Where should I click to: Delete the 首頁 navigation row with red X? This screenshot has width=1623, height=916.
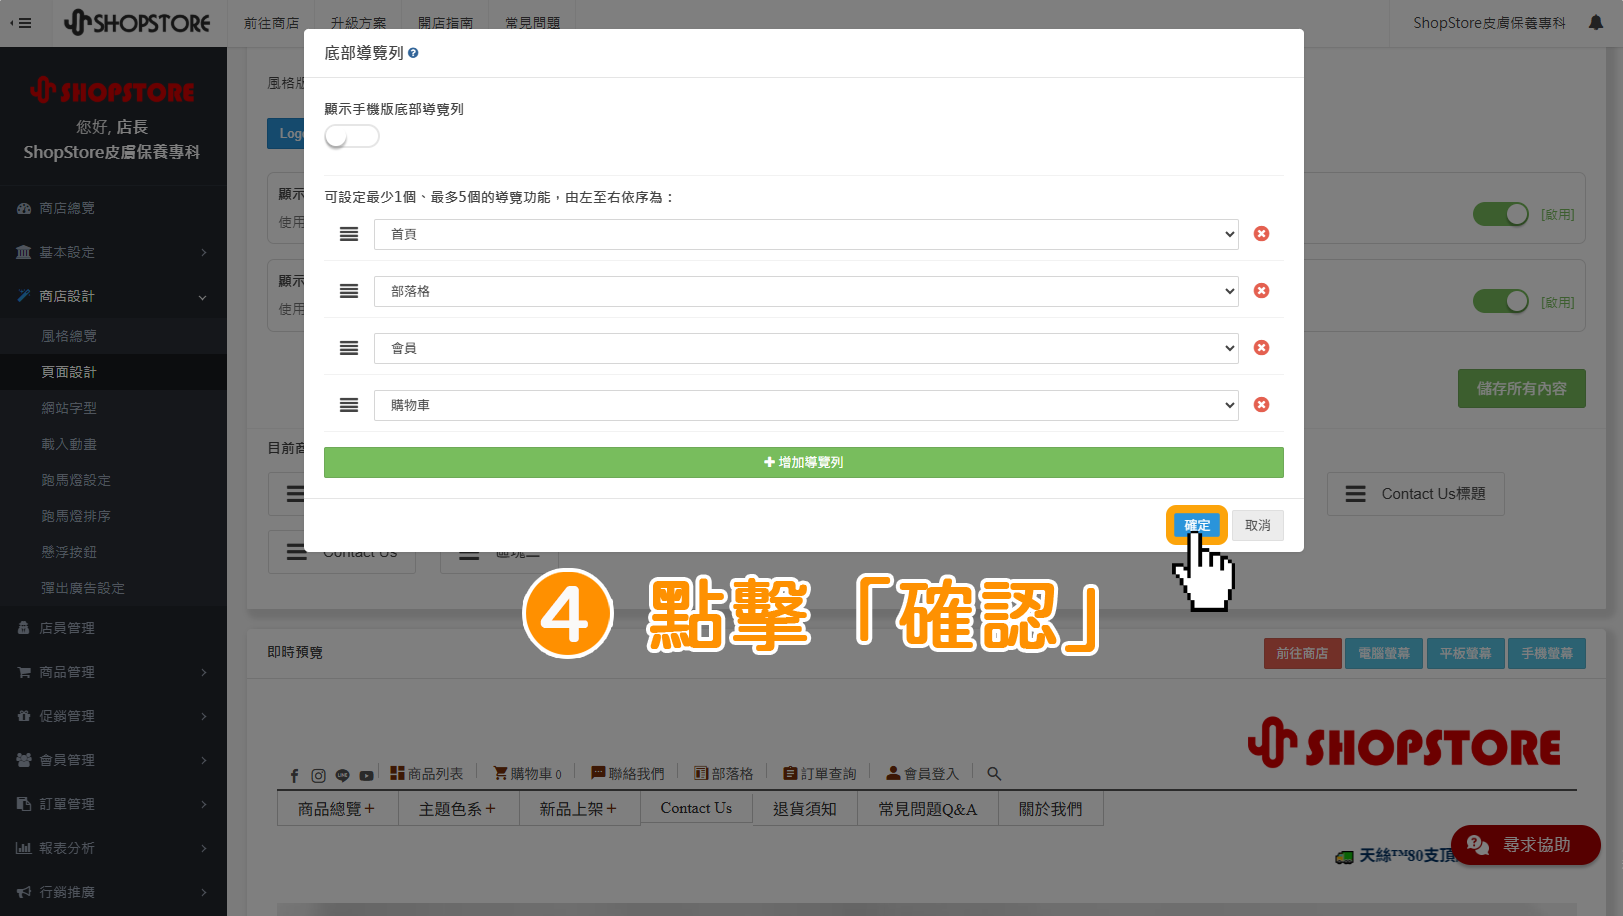[x=1262, y=234]
